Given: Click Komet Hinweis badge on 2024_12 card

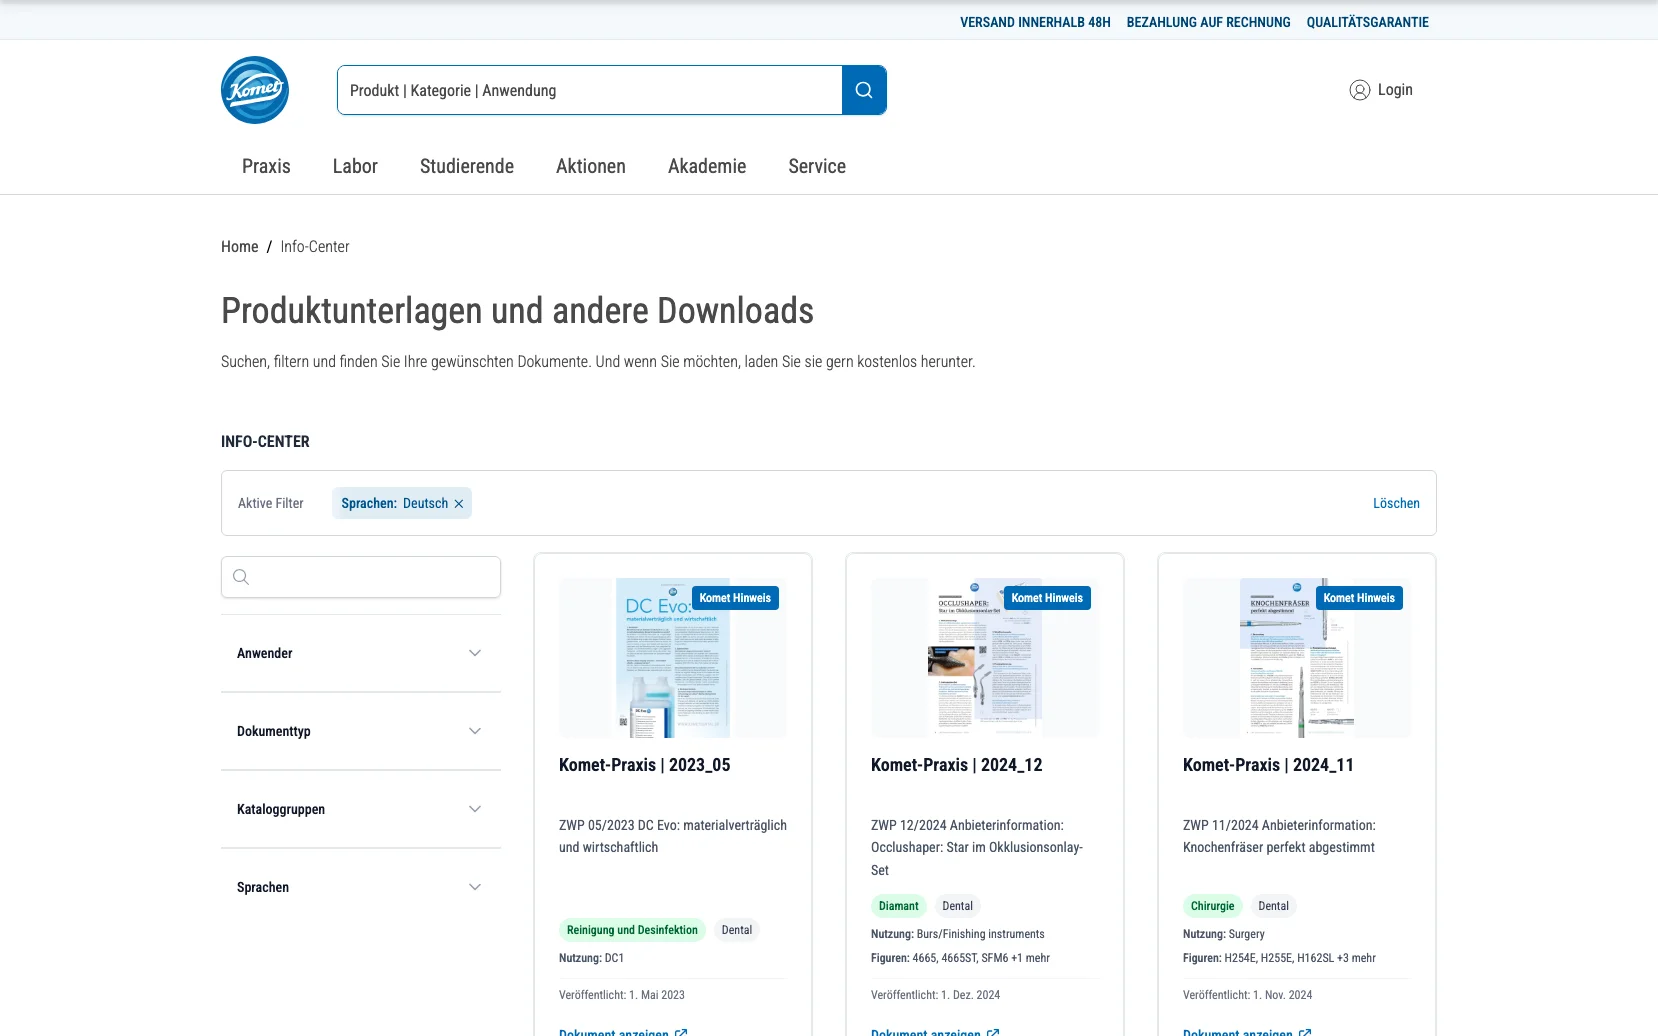Looking at the screenshot, I should pos(1047,598).
